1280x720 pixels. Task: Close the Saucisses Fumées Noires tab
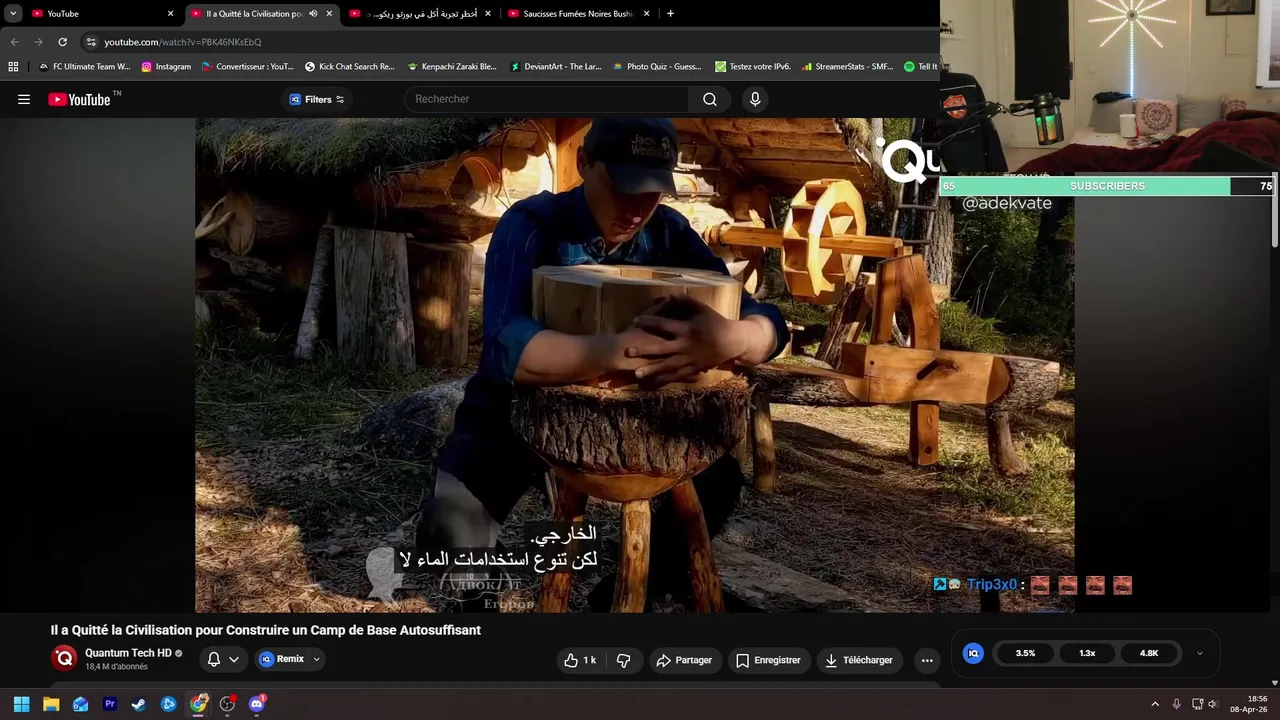pos(646,14)
